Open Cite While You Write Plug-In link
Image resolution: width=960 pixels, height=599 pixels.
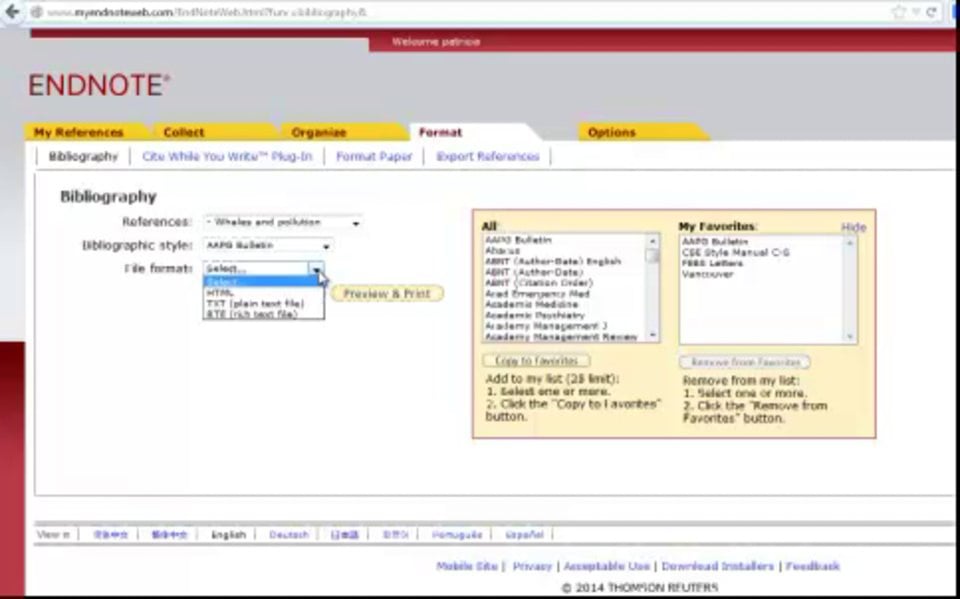point(227,157)
